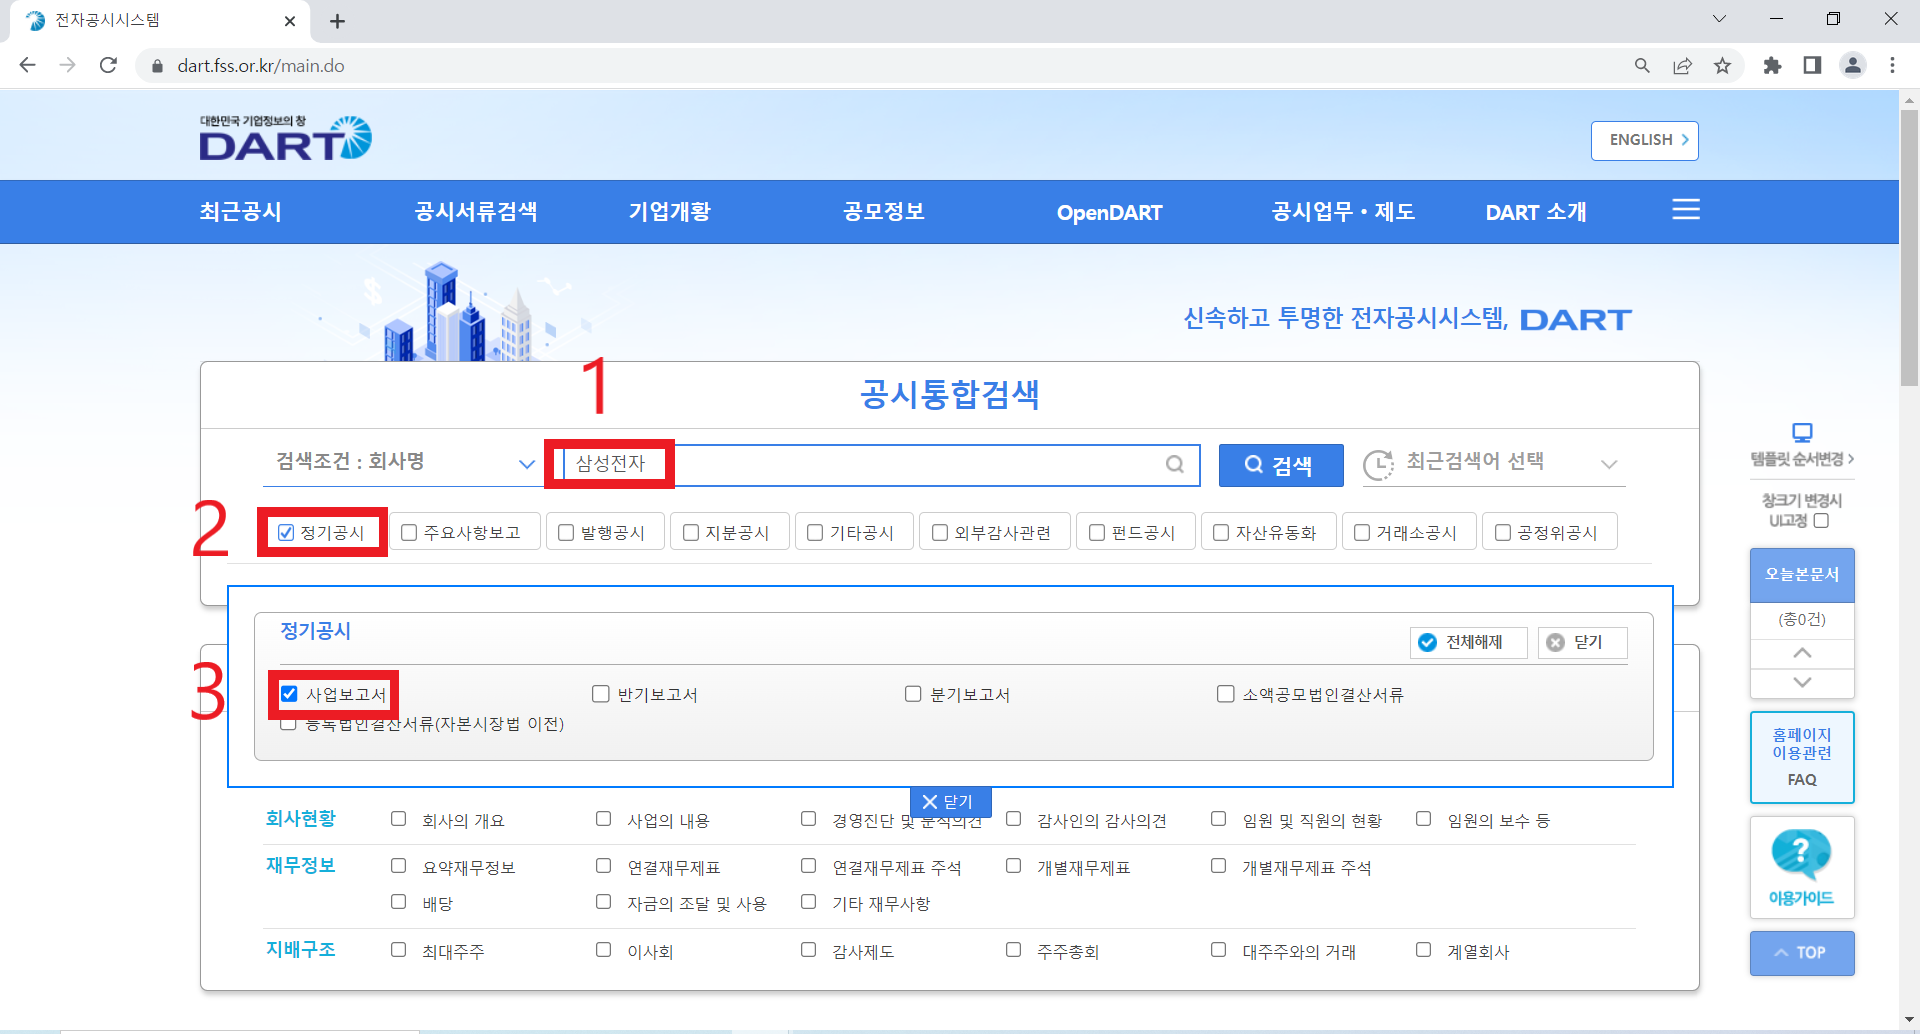Toggle 창크기 변경시 UI고정 checkbox
This screenshot has width=1920, height=1034.
point(1821,520)
